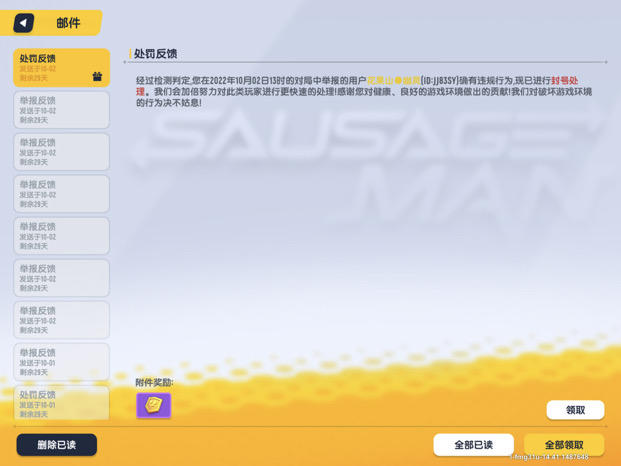Tap the purple reward item under 附件奖励
The image size is (621, 466).
click(x=153, y=404)
